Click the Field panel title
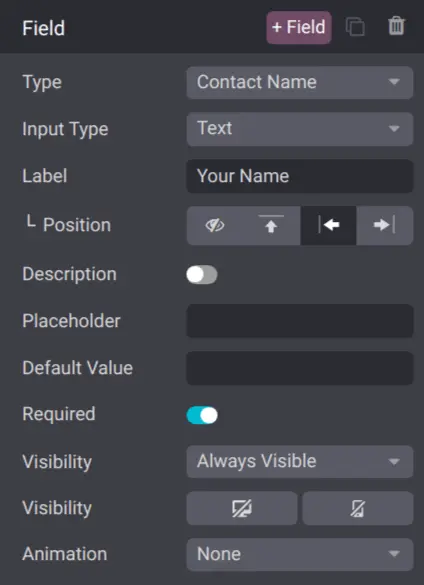 pos(43,28)
